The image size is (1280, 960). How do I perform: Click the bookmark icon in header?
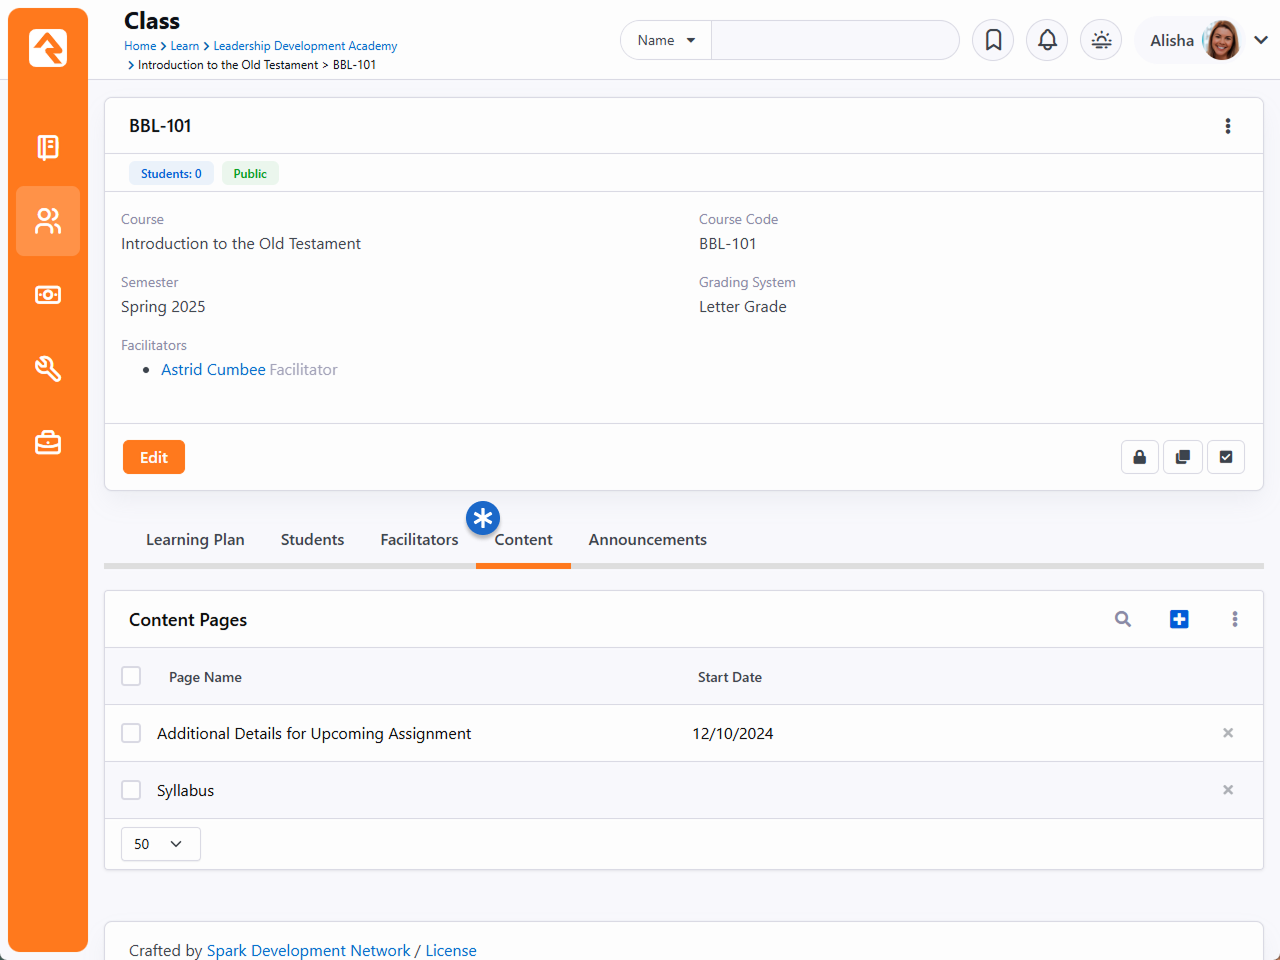[x=993, y=40]
